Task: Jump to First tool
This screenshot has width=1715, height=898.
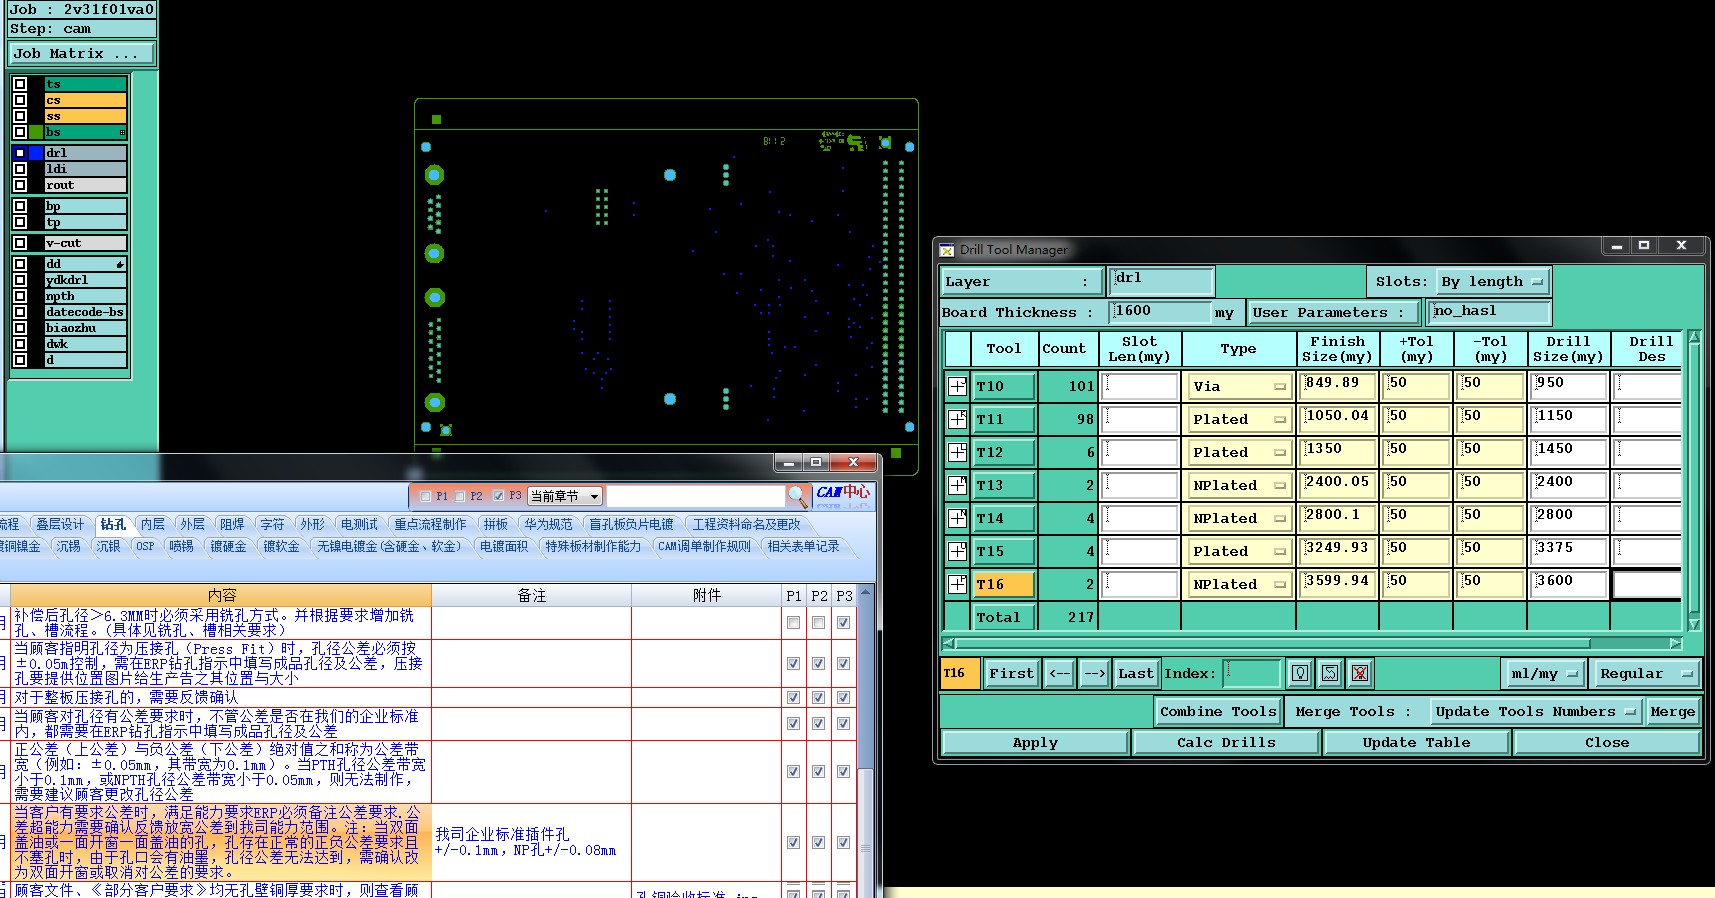Action: [x=1011, y=674]
